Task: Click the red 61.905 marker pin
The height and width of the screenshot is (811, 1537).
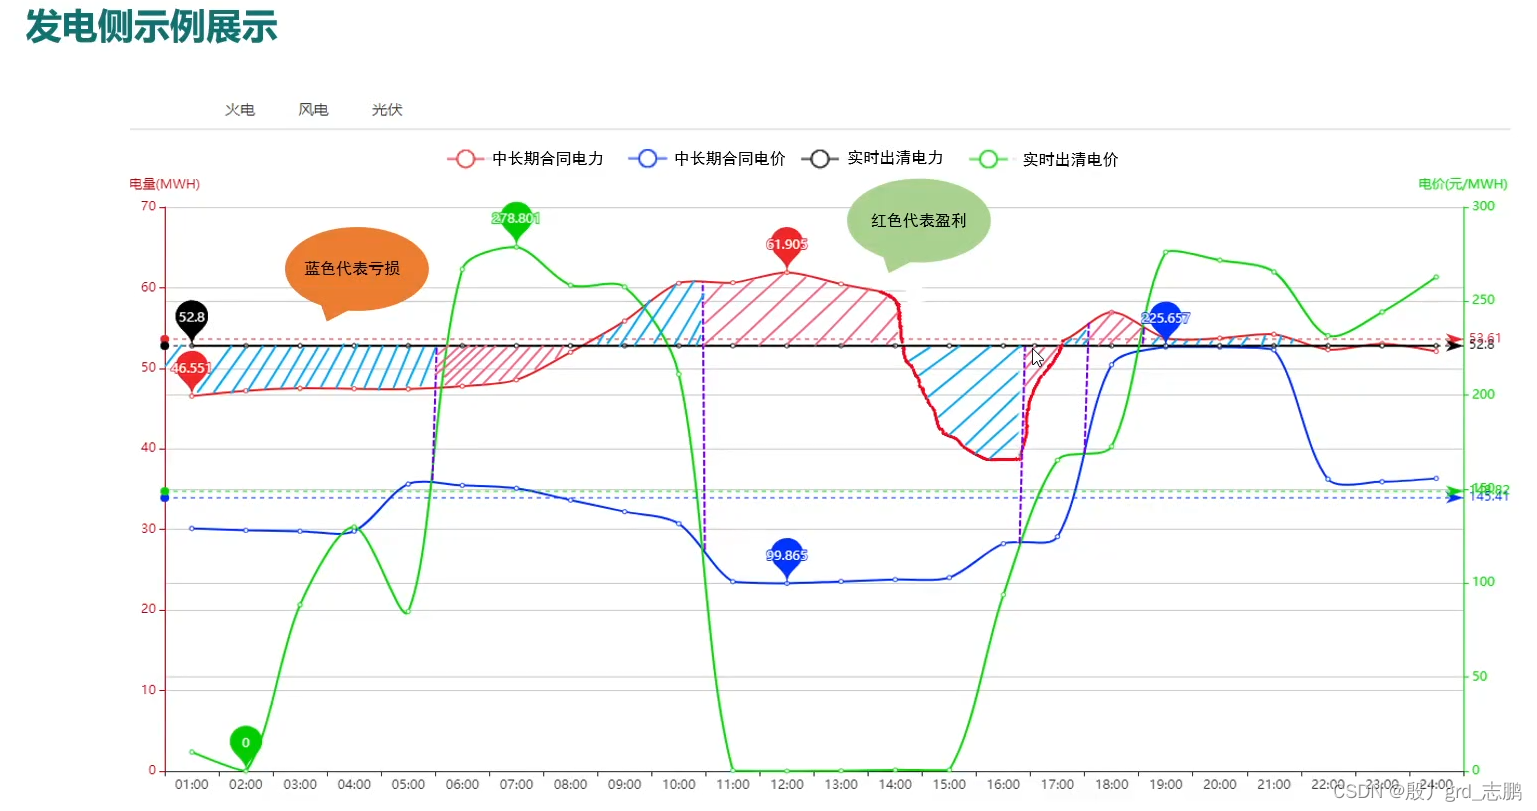Action: coord(787,246)
